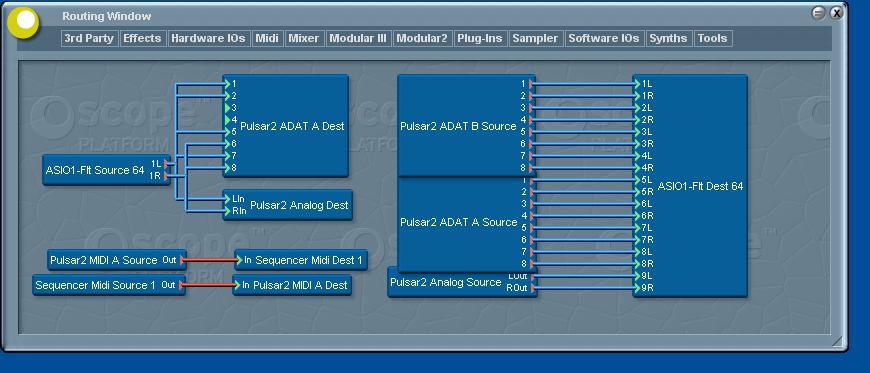
Task: Open the Software IOs menu
Action: pos(604,38)
